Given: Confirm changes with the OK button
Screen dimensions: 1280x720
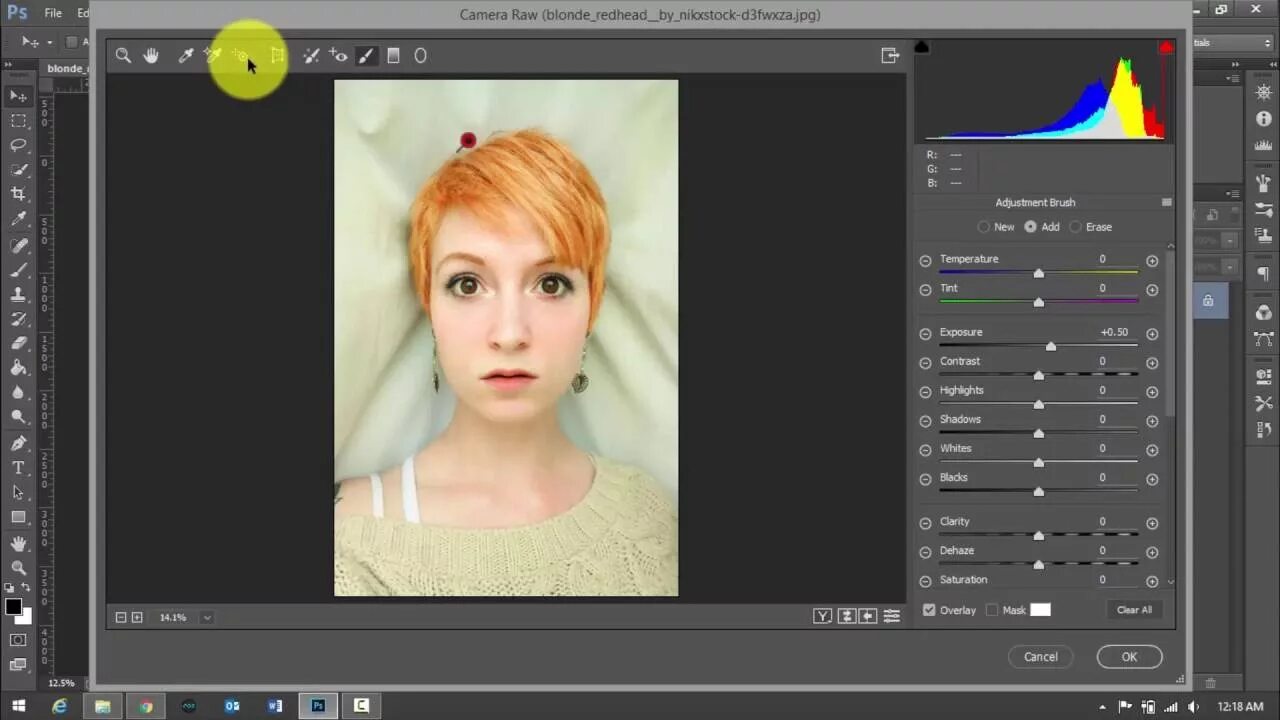Looking at the screenshot, I should [x=1129, y=657].
